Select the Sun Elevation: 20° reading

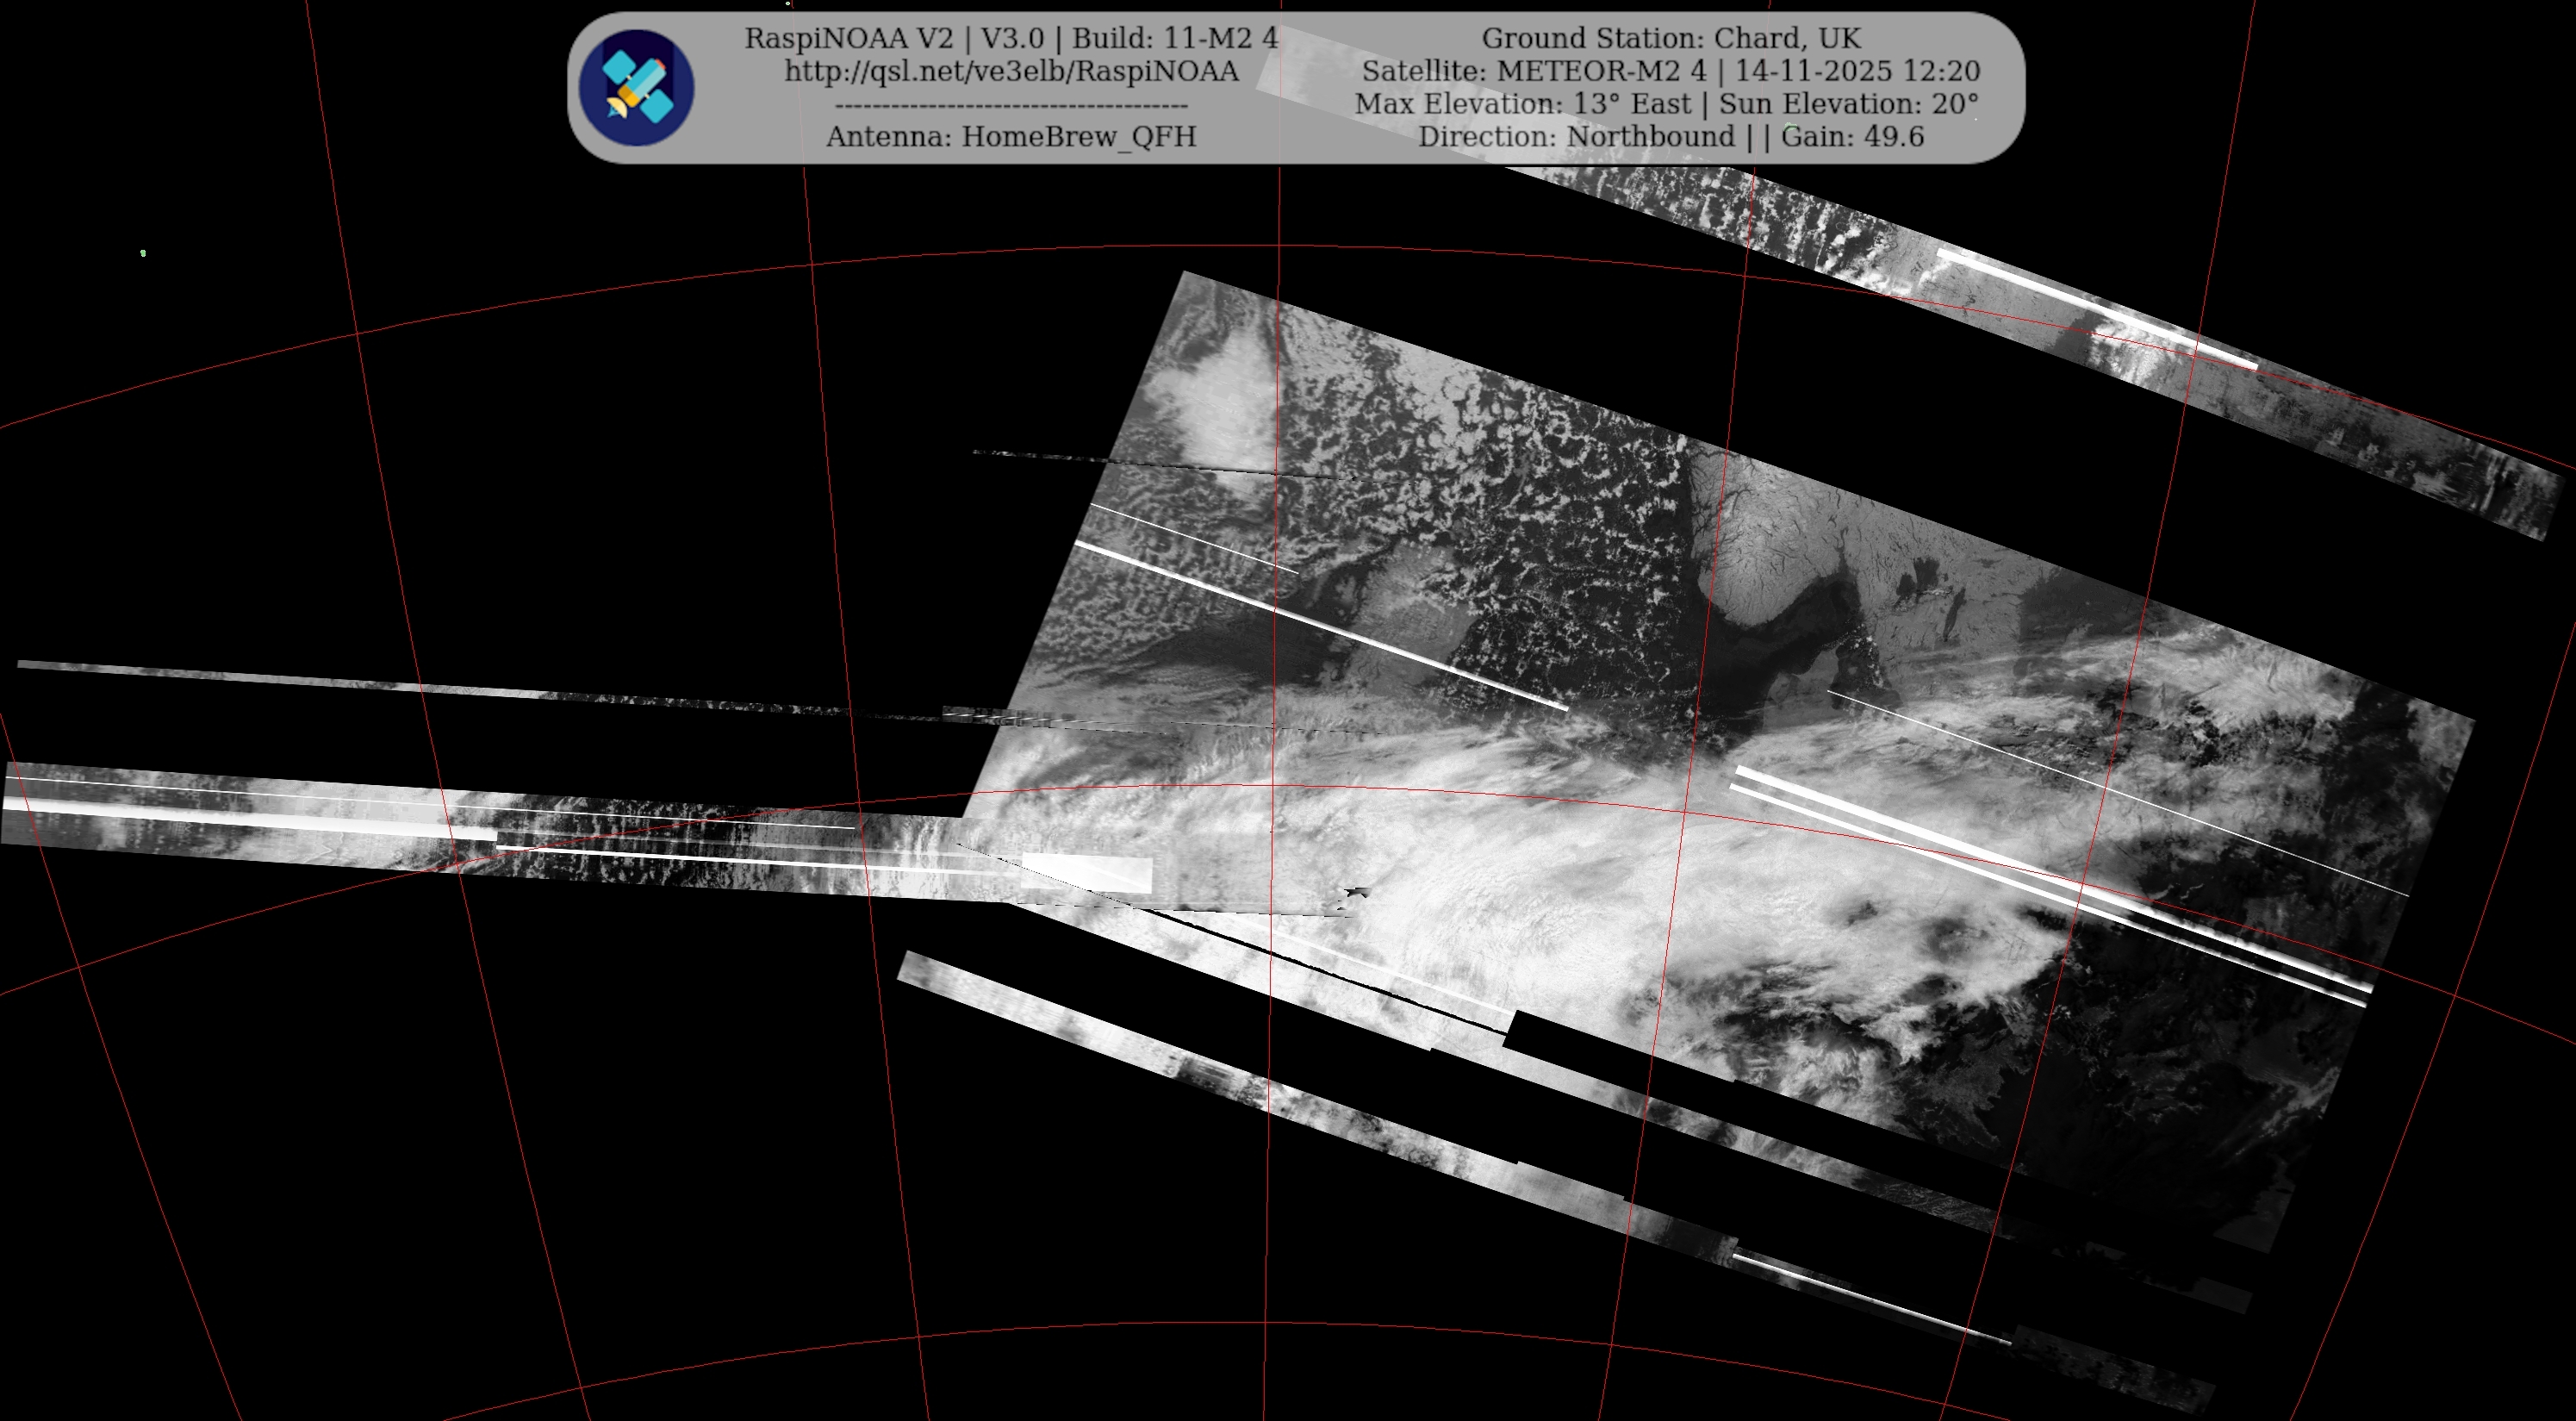pyautogui.click(x=1848, y=104)
